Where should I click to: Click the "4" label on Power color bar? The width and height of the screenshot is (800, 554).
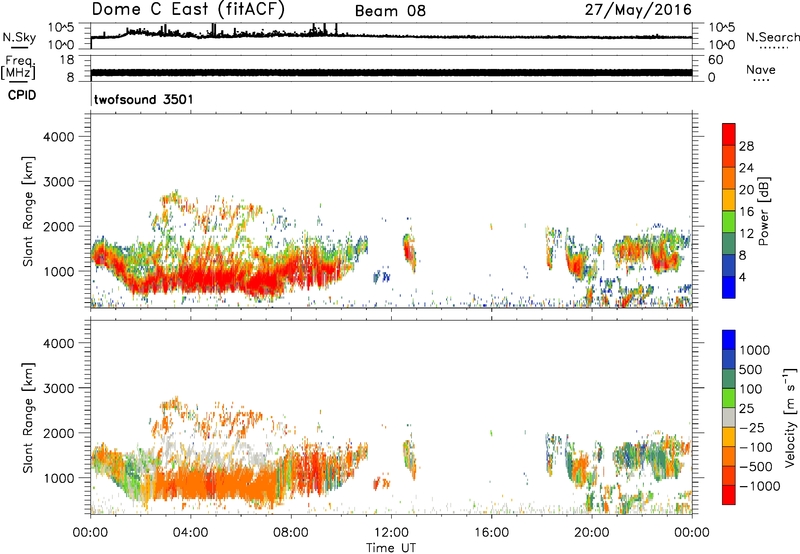742,278
